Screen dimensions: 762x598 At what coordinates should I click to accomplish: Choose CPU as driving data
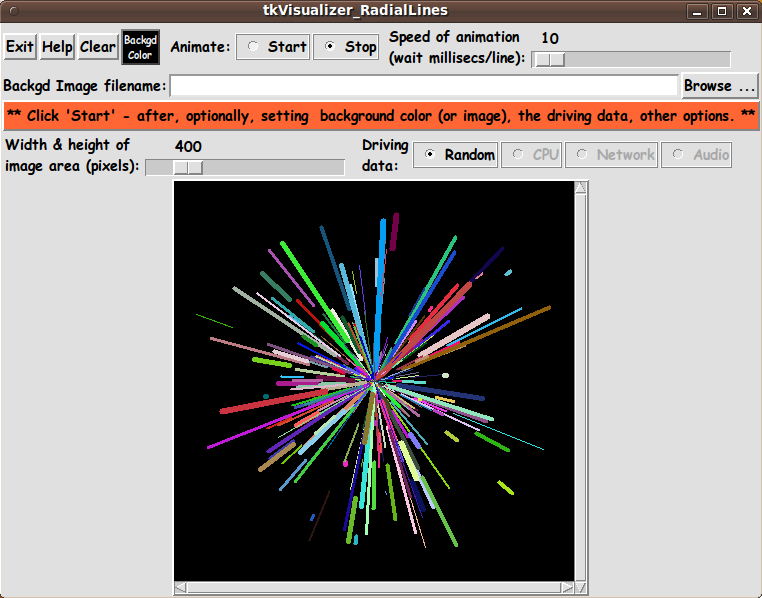(x=531, y=155)
